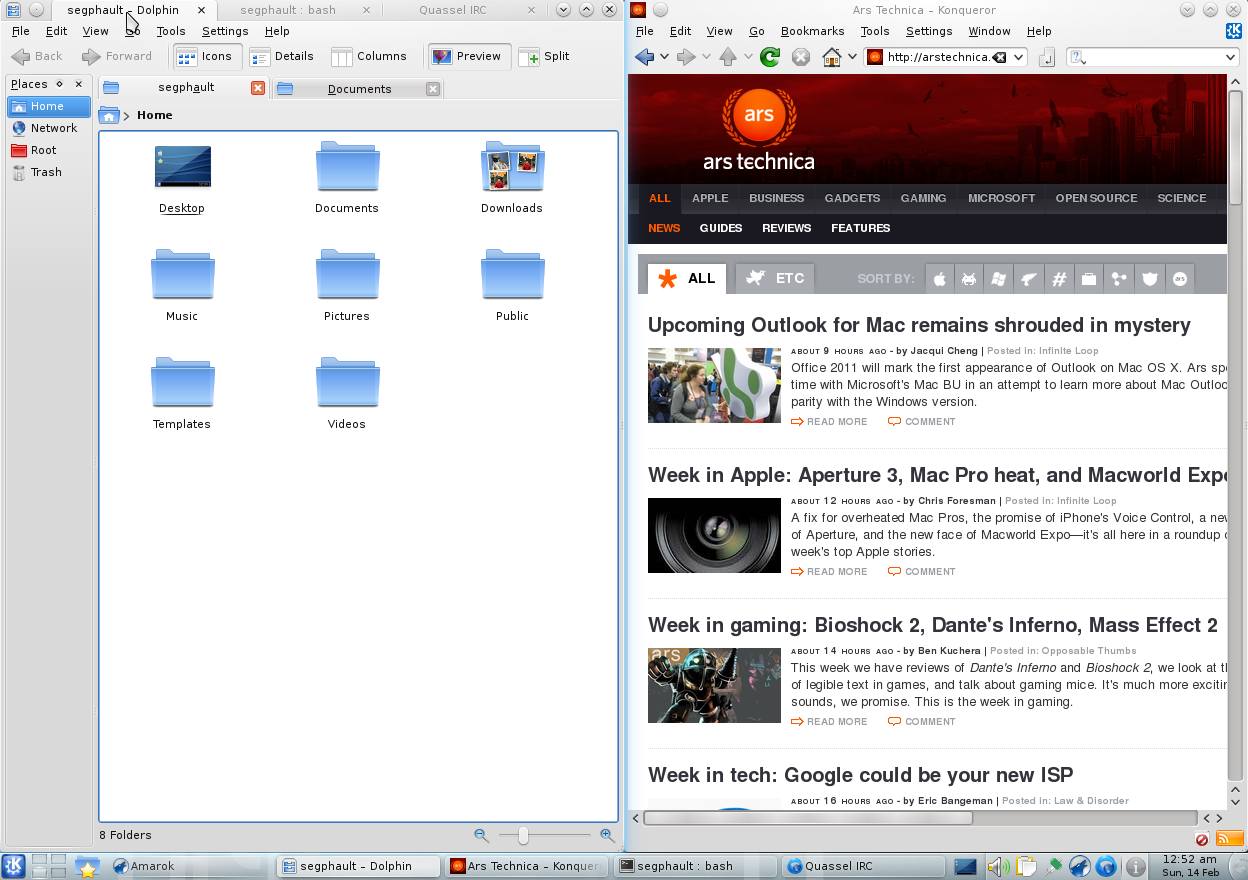This screenshot has height=880, width=1248.
Task: Toggle Preview mode in Dolphin toolbar
Action: (x=469, y=57)
